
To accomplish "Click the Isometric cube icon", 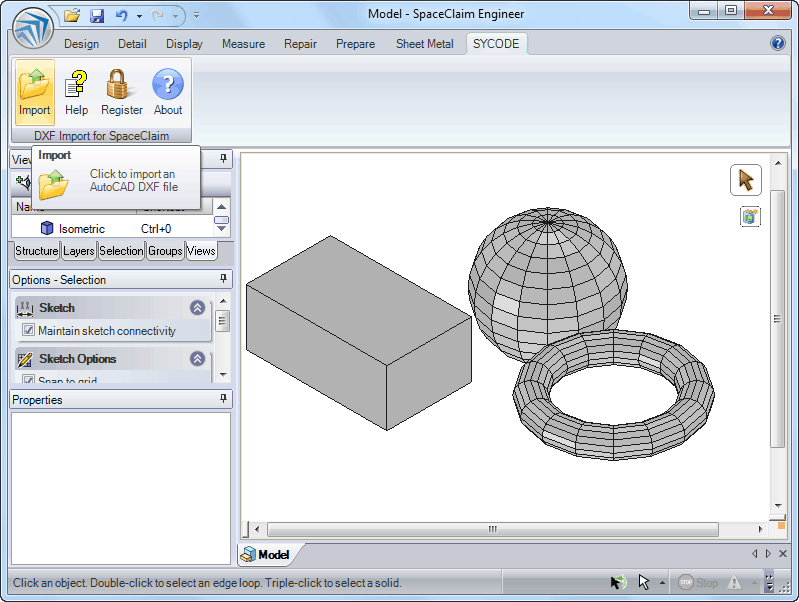I will pos(47,228).
